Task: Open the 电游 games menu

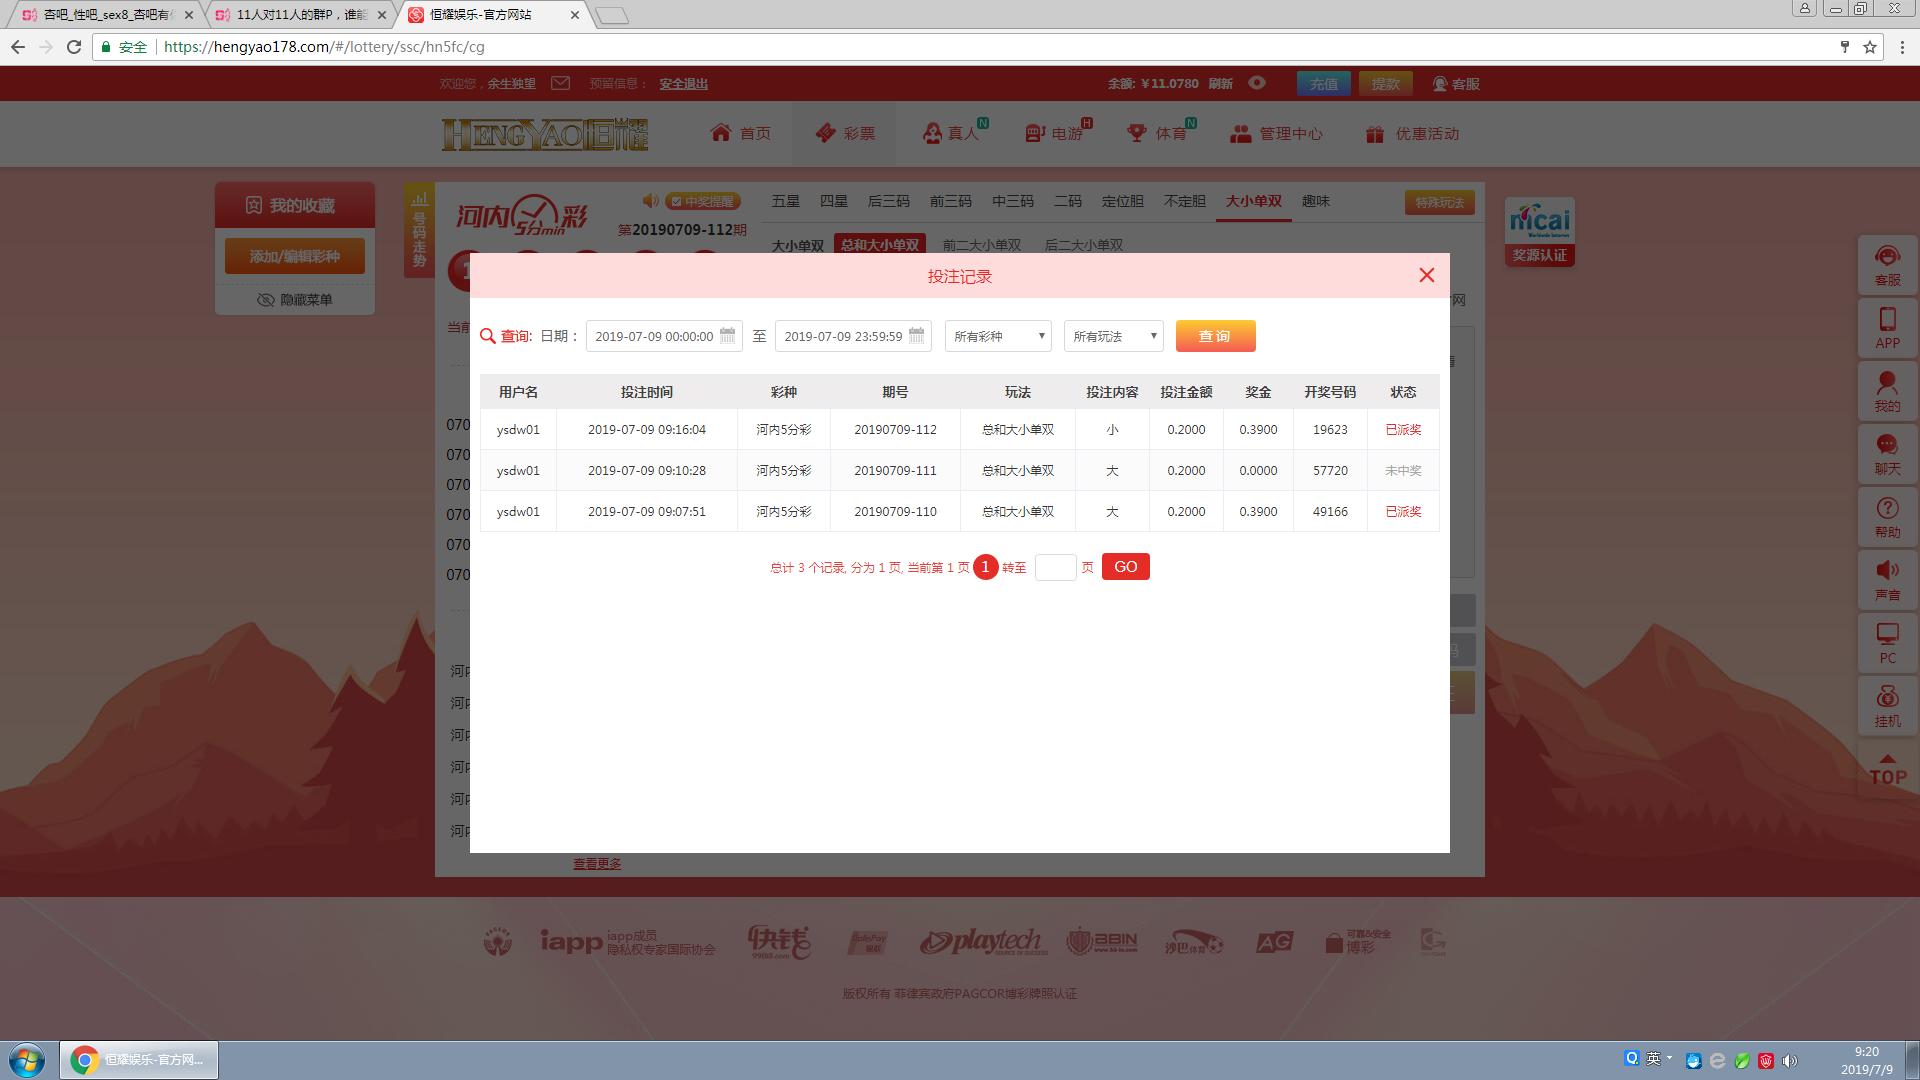Action: 1055,133
